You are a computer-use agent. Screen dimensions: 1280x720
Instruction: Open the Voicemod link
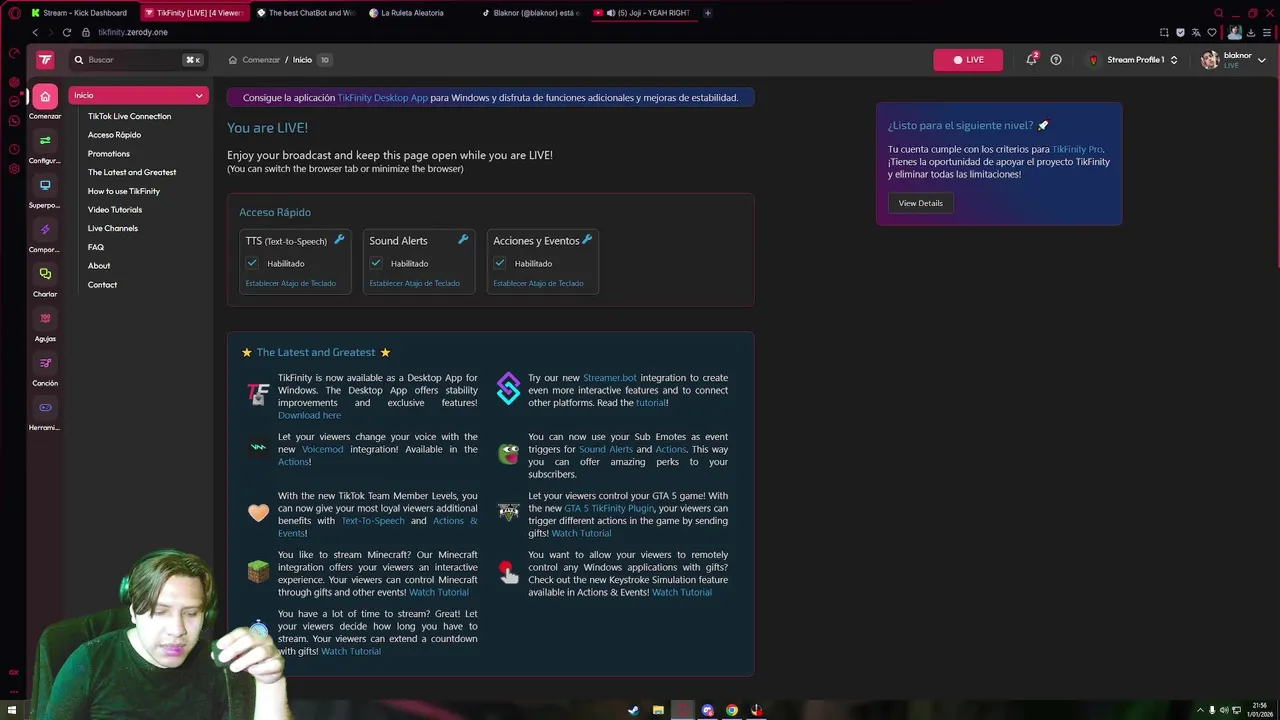click(323, 449)
